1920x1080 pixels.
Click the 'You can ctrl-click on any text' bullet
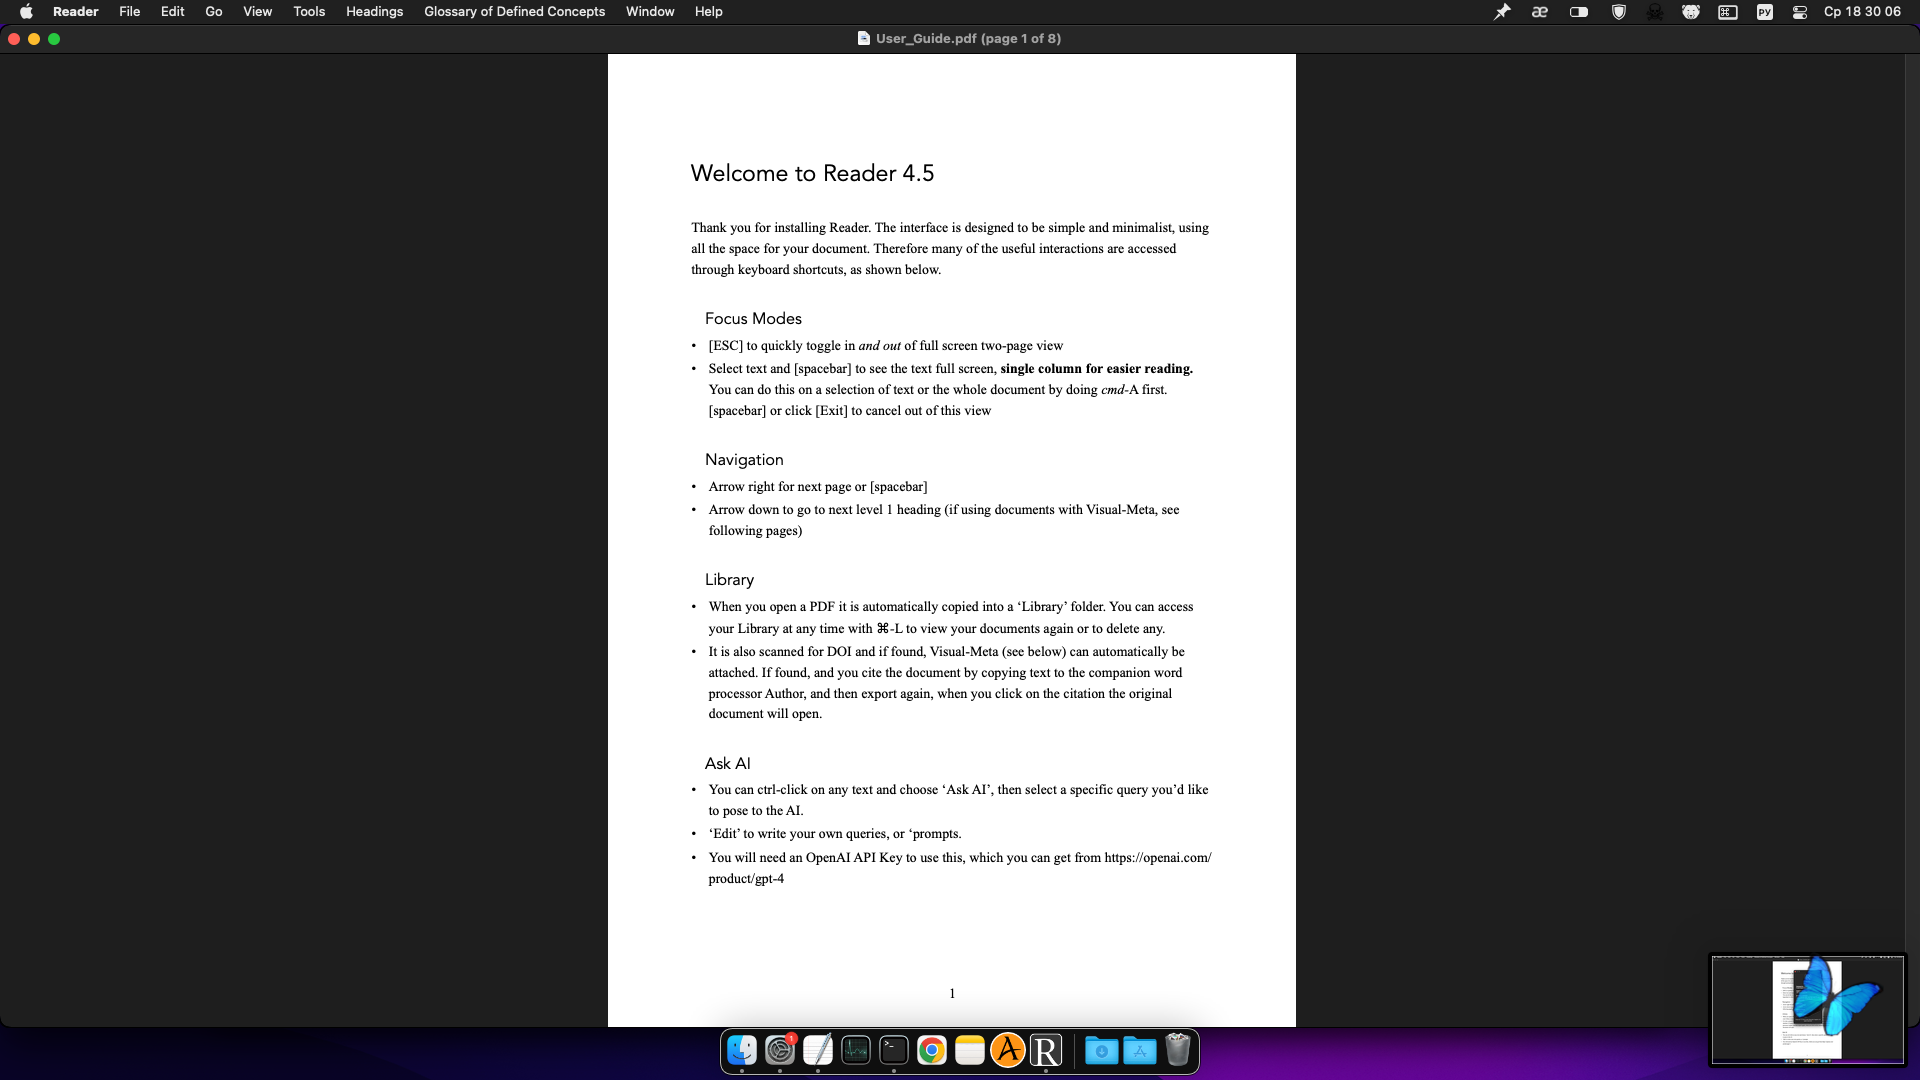coord(958,800)
